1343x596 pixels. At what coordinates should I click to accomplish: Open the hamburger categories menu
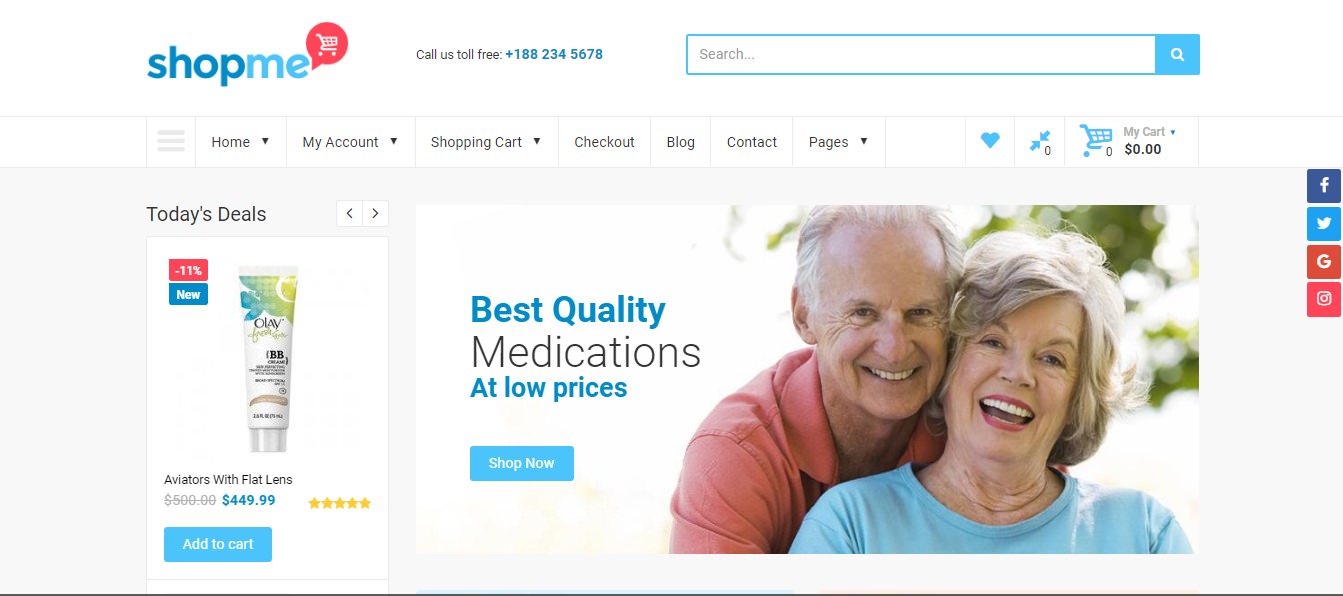coord(171,141)
